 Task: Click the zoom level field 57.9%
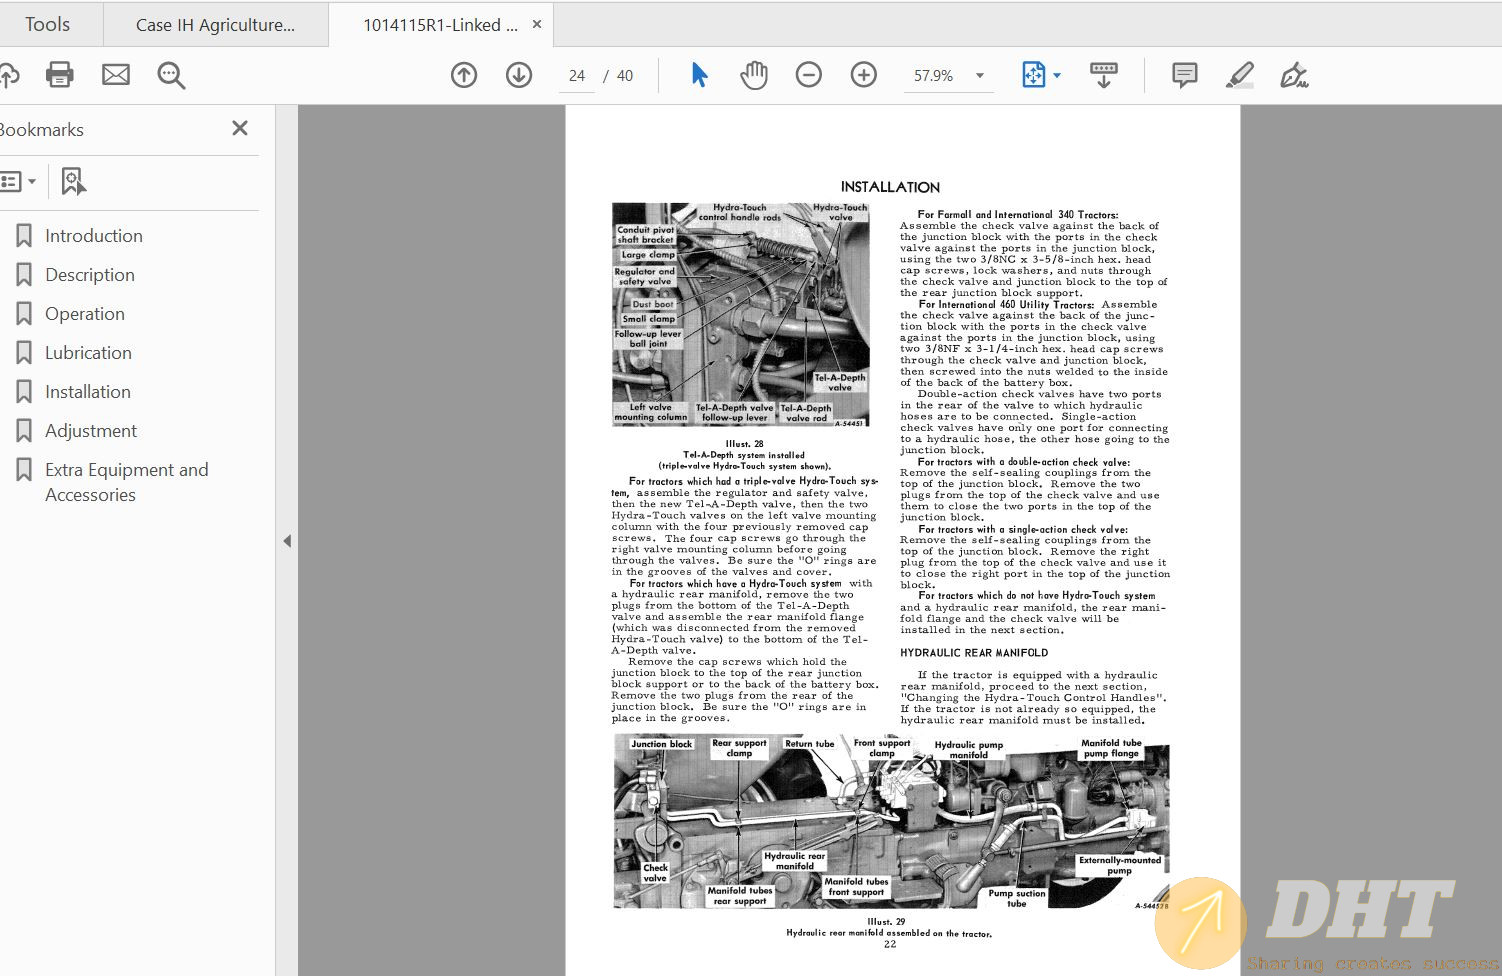click(933, 76)
